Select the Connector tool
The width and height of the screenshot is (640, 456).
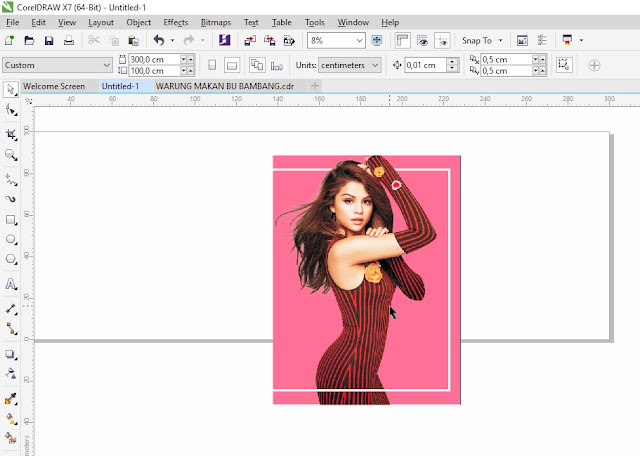11,329
